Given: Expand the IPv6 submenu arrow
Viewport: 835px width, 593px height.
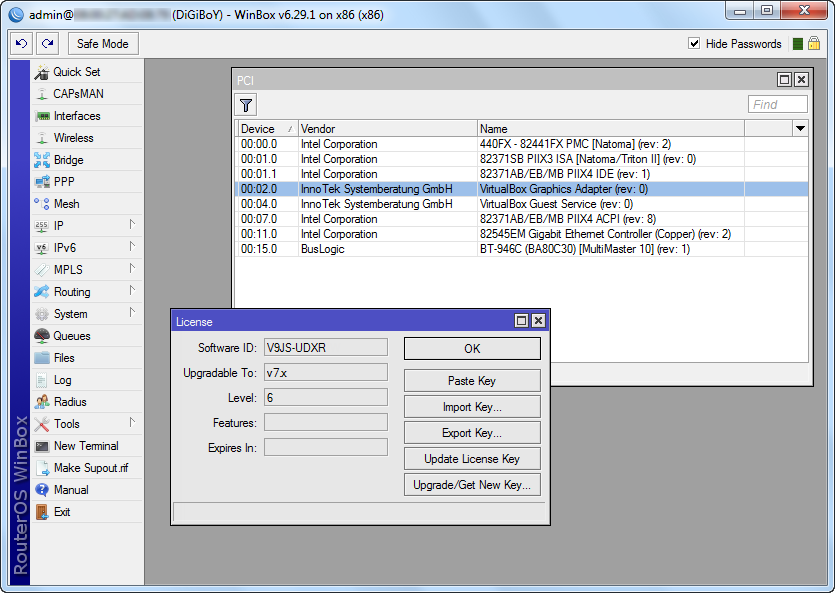Looking at the screenshot, I should (x=132, y=246).
